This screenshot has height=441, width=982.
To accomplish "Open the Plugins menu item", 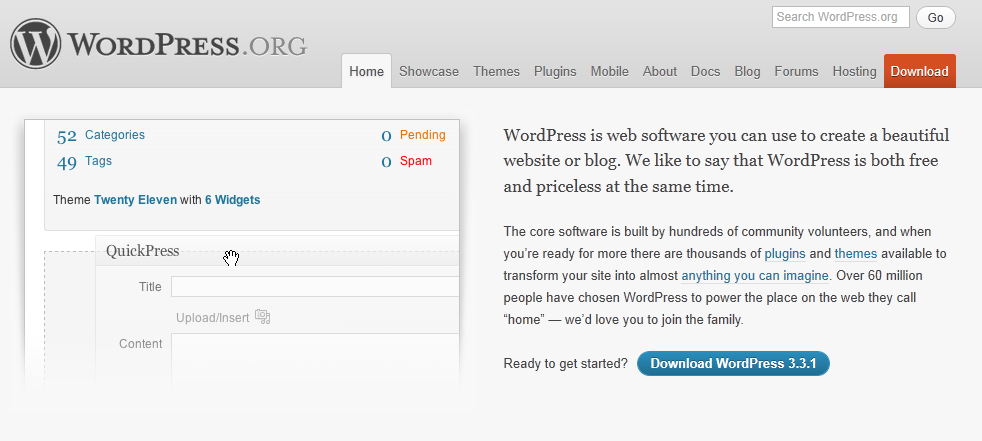I will pyautogui.click(x=555, y=71).
